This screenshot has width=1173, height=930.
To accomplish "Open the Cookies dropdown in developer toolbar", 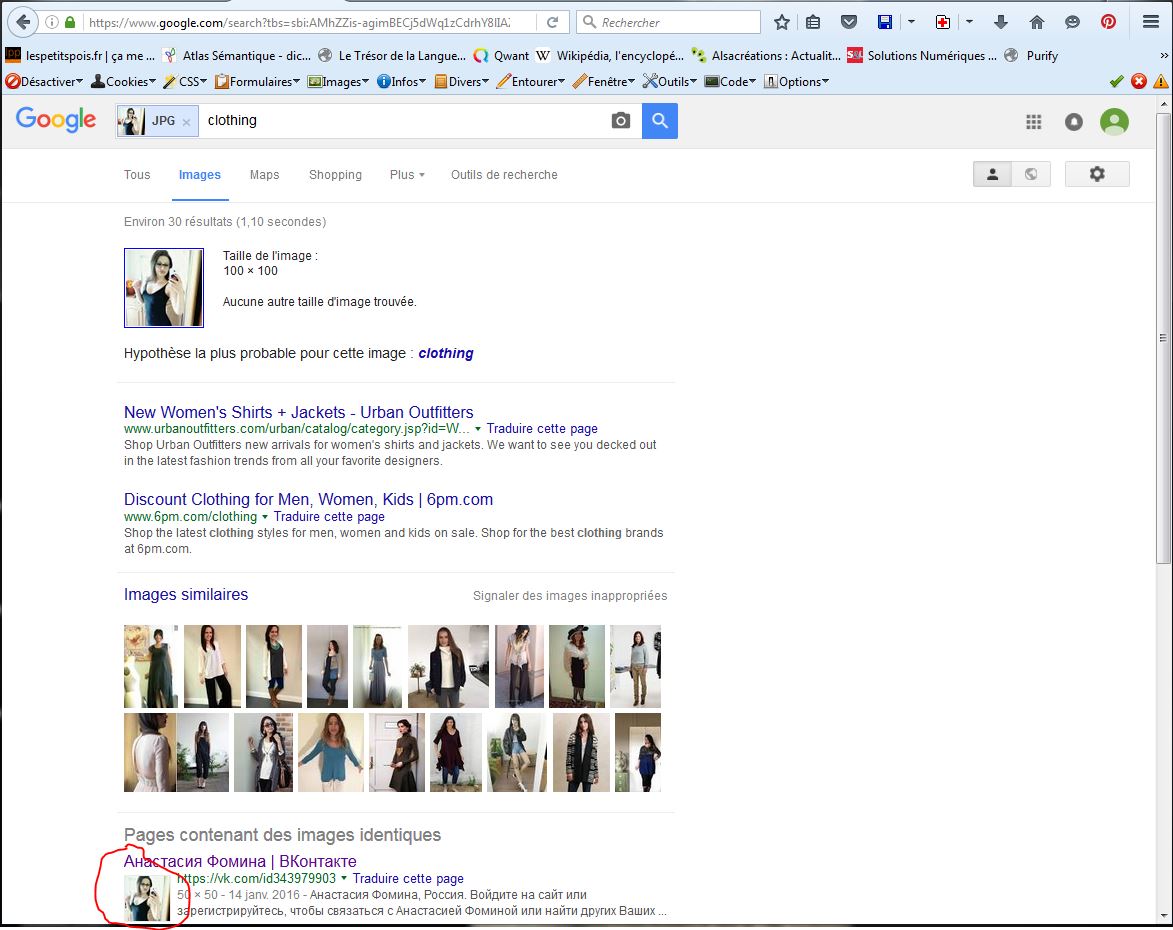I will (125, 82).
